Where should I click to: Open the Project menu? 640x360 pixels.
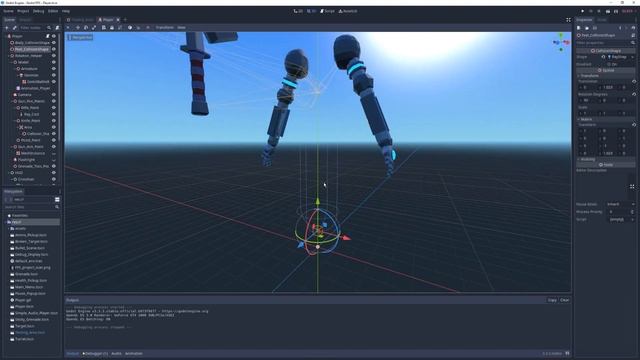point(23,11)
